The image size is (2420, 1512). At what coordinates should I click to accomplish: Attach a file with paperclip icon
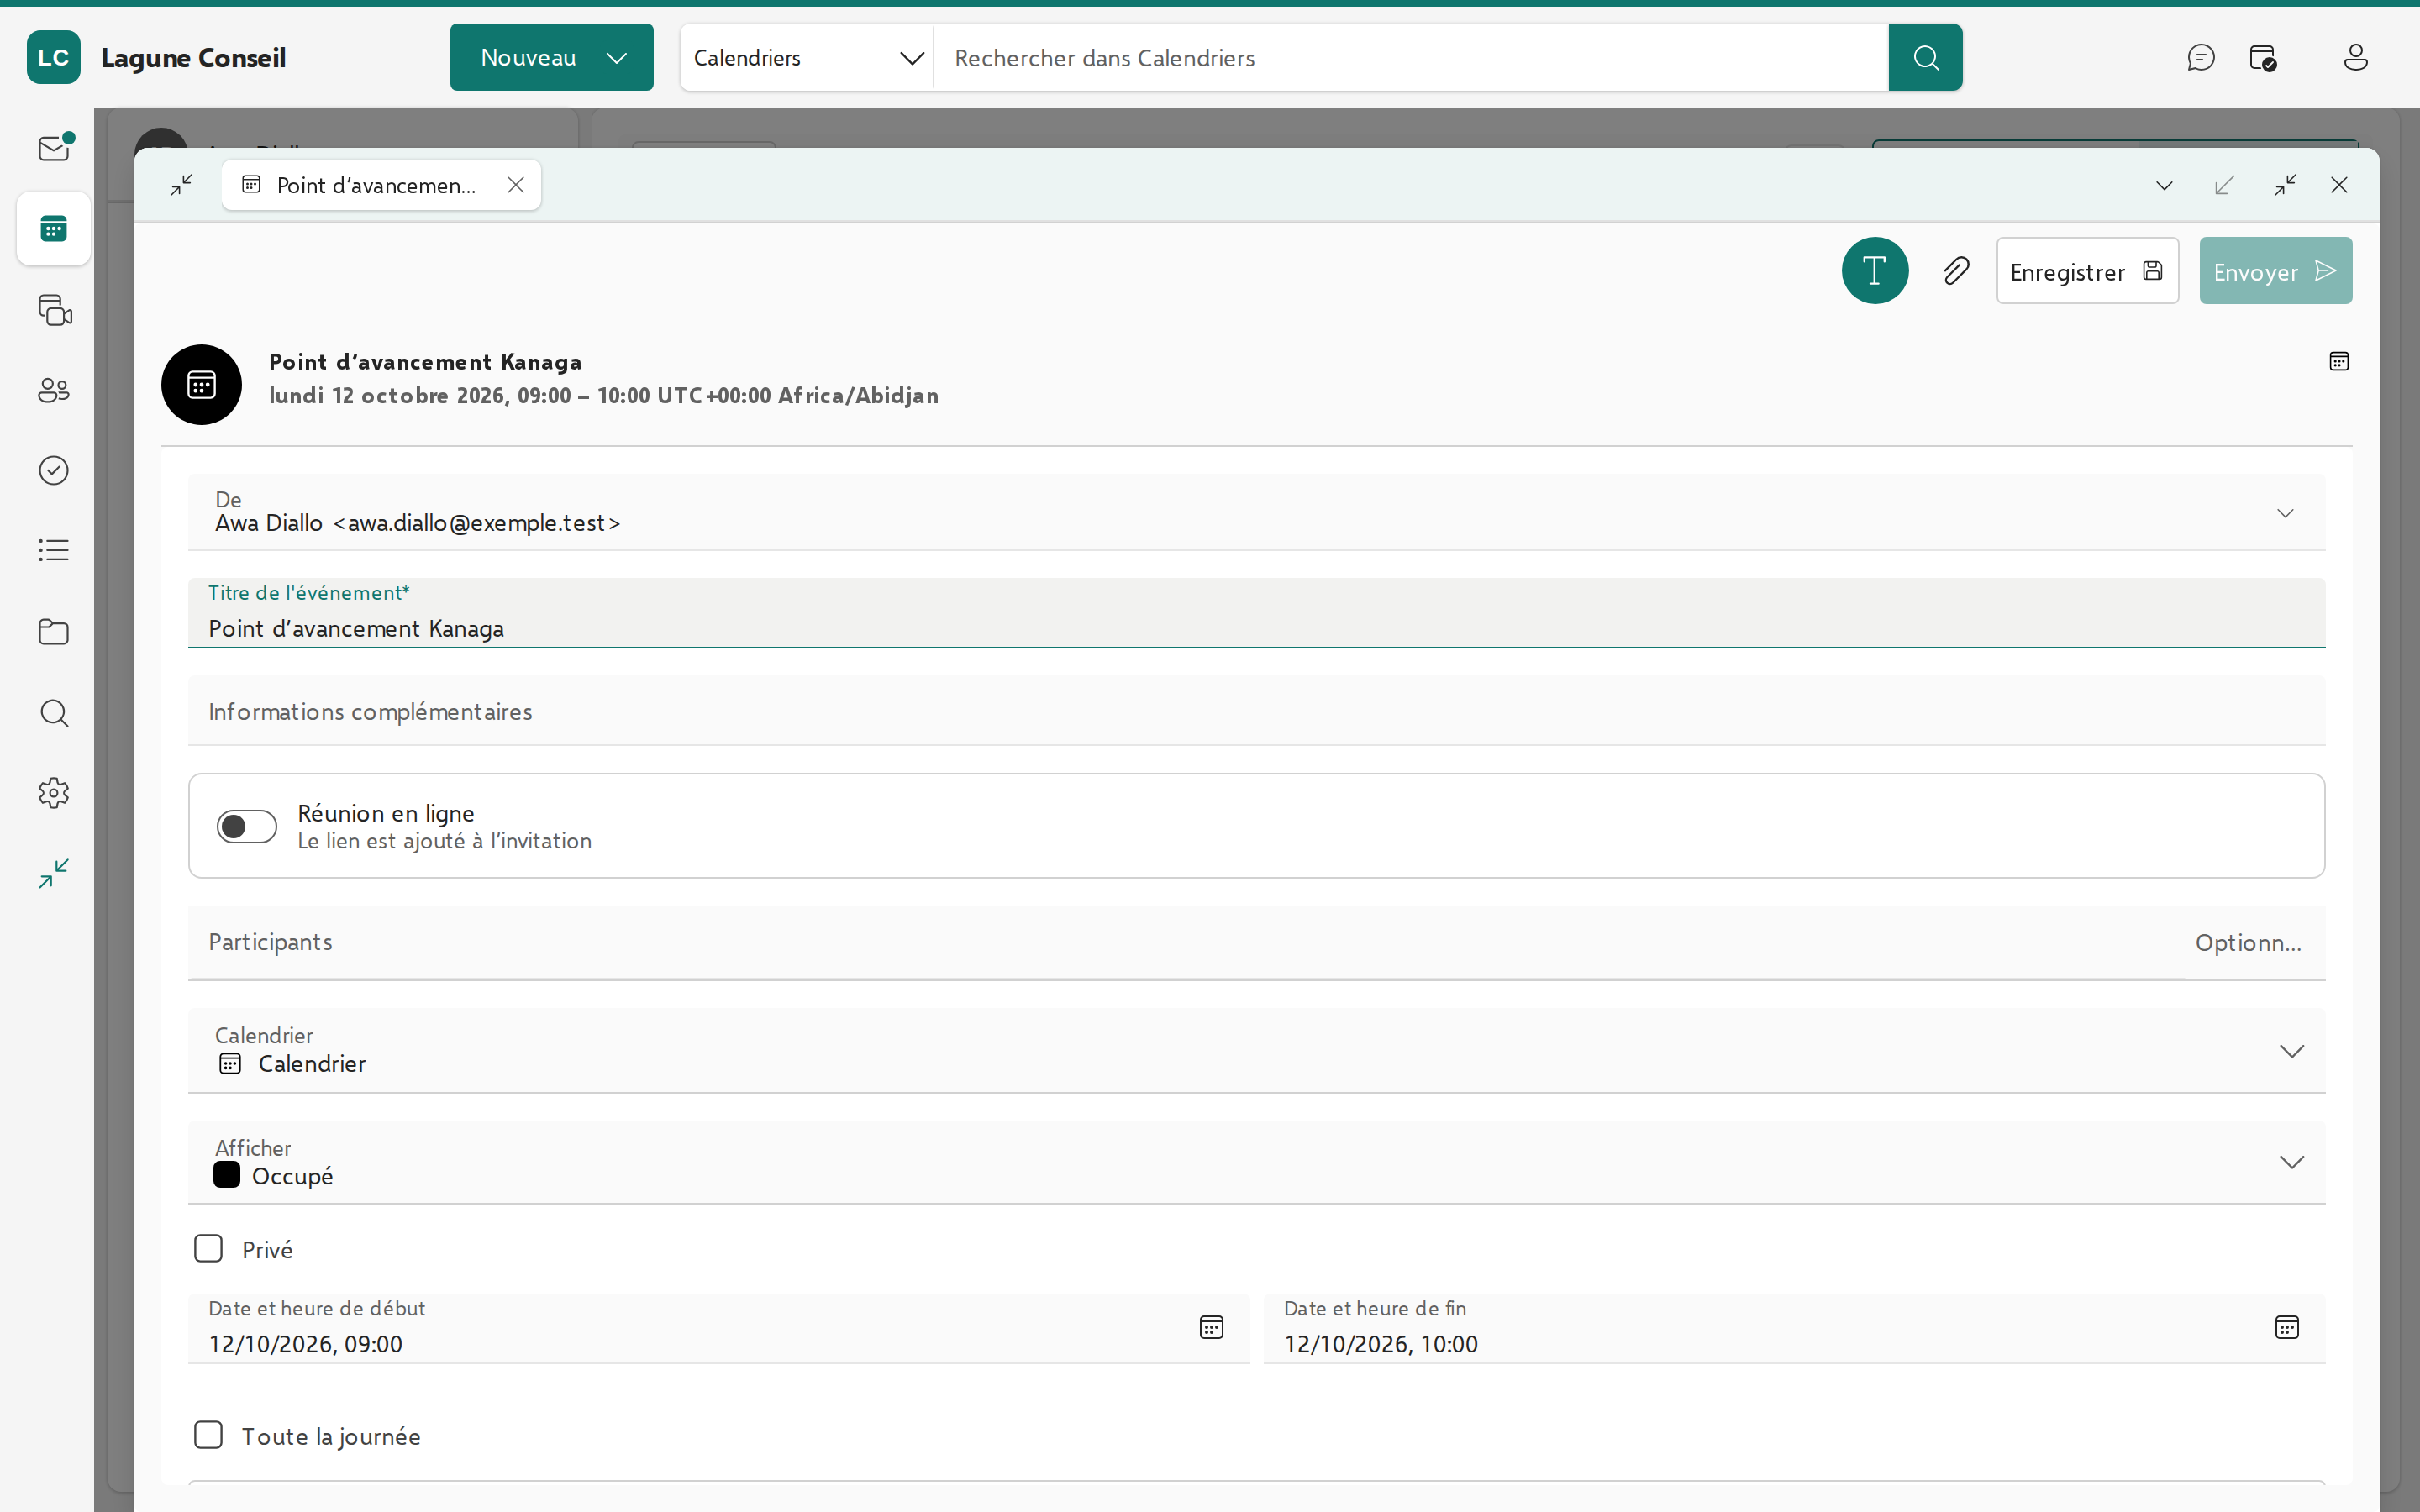[1956, 270]
